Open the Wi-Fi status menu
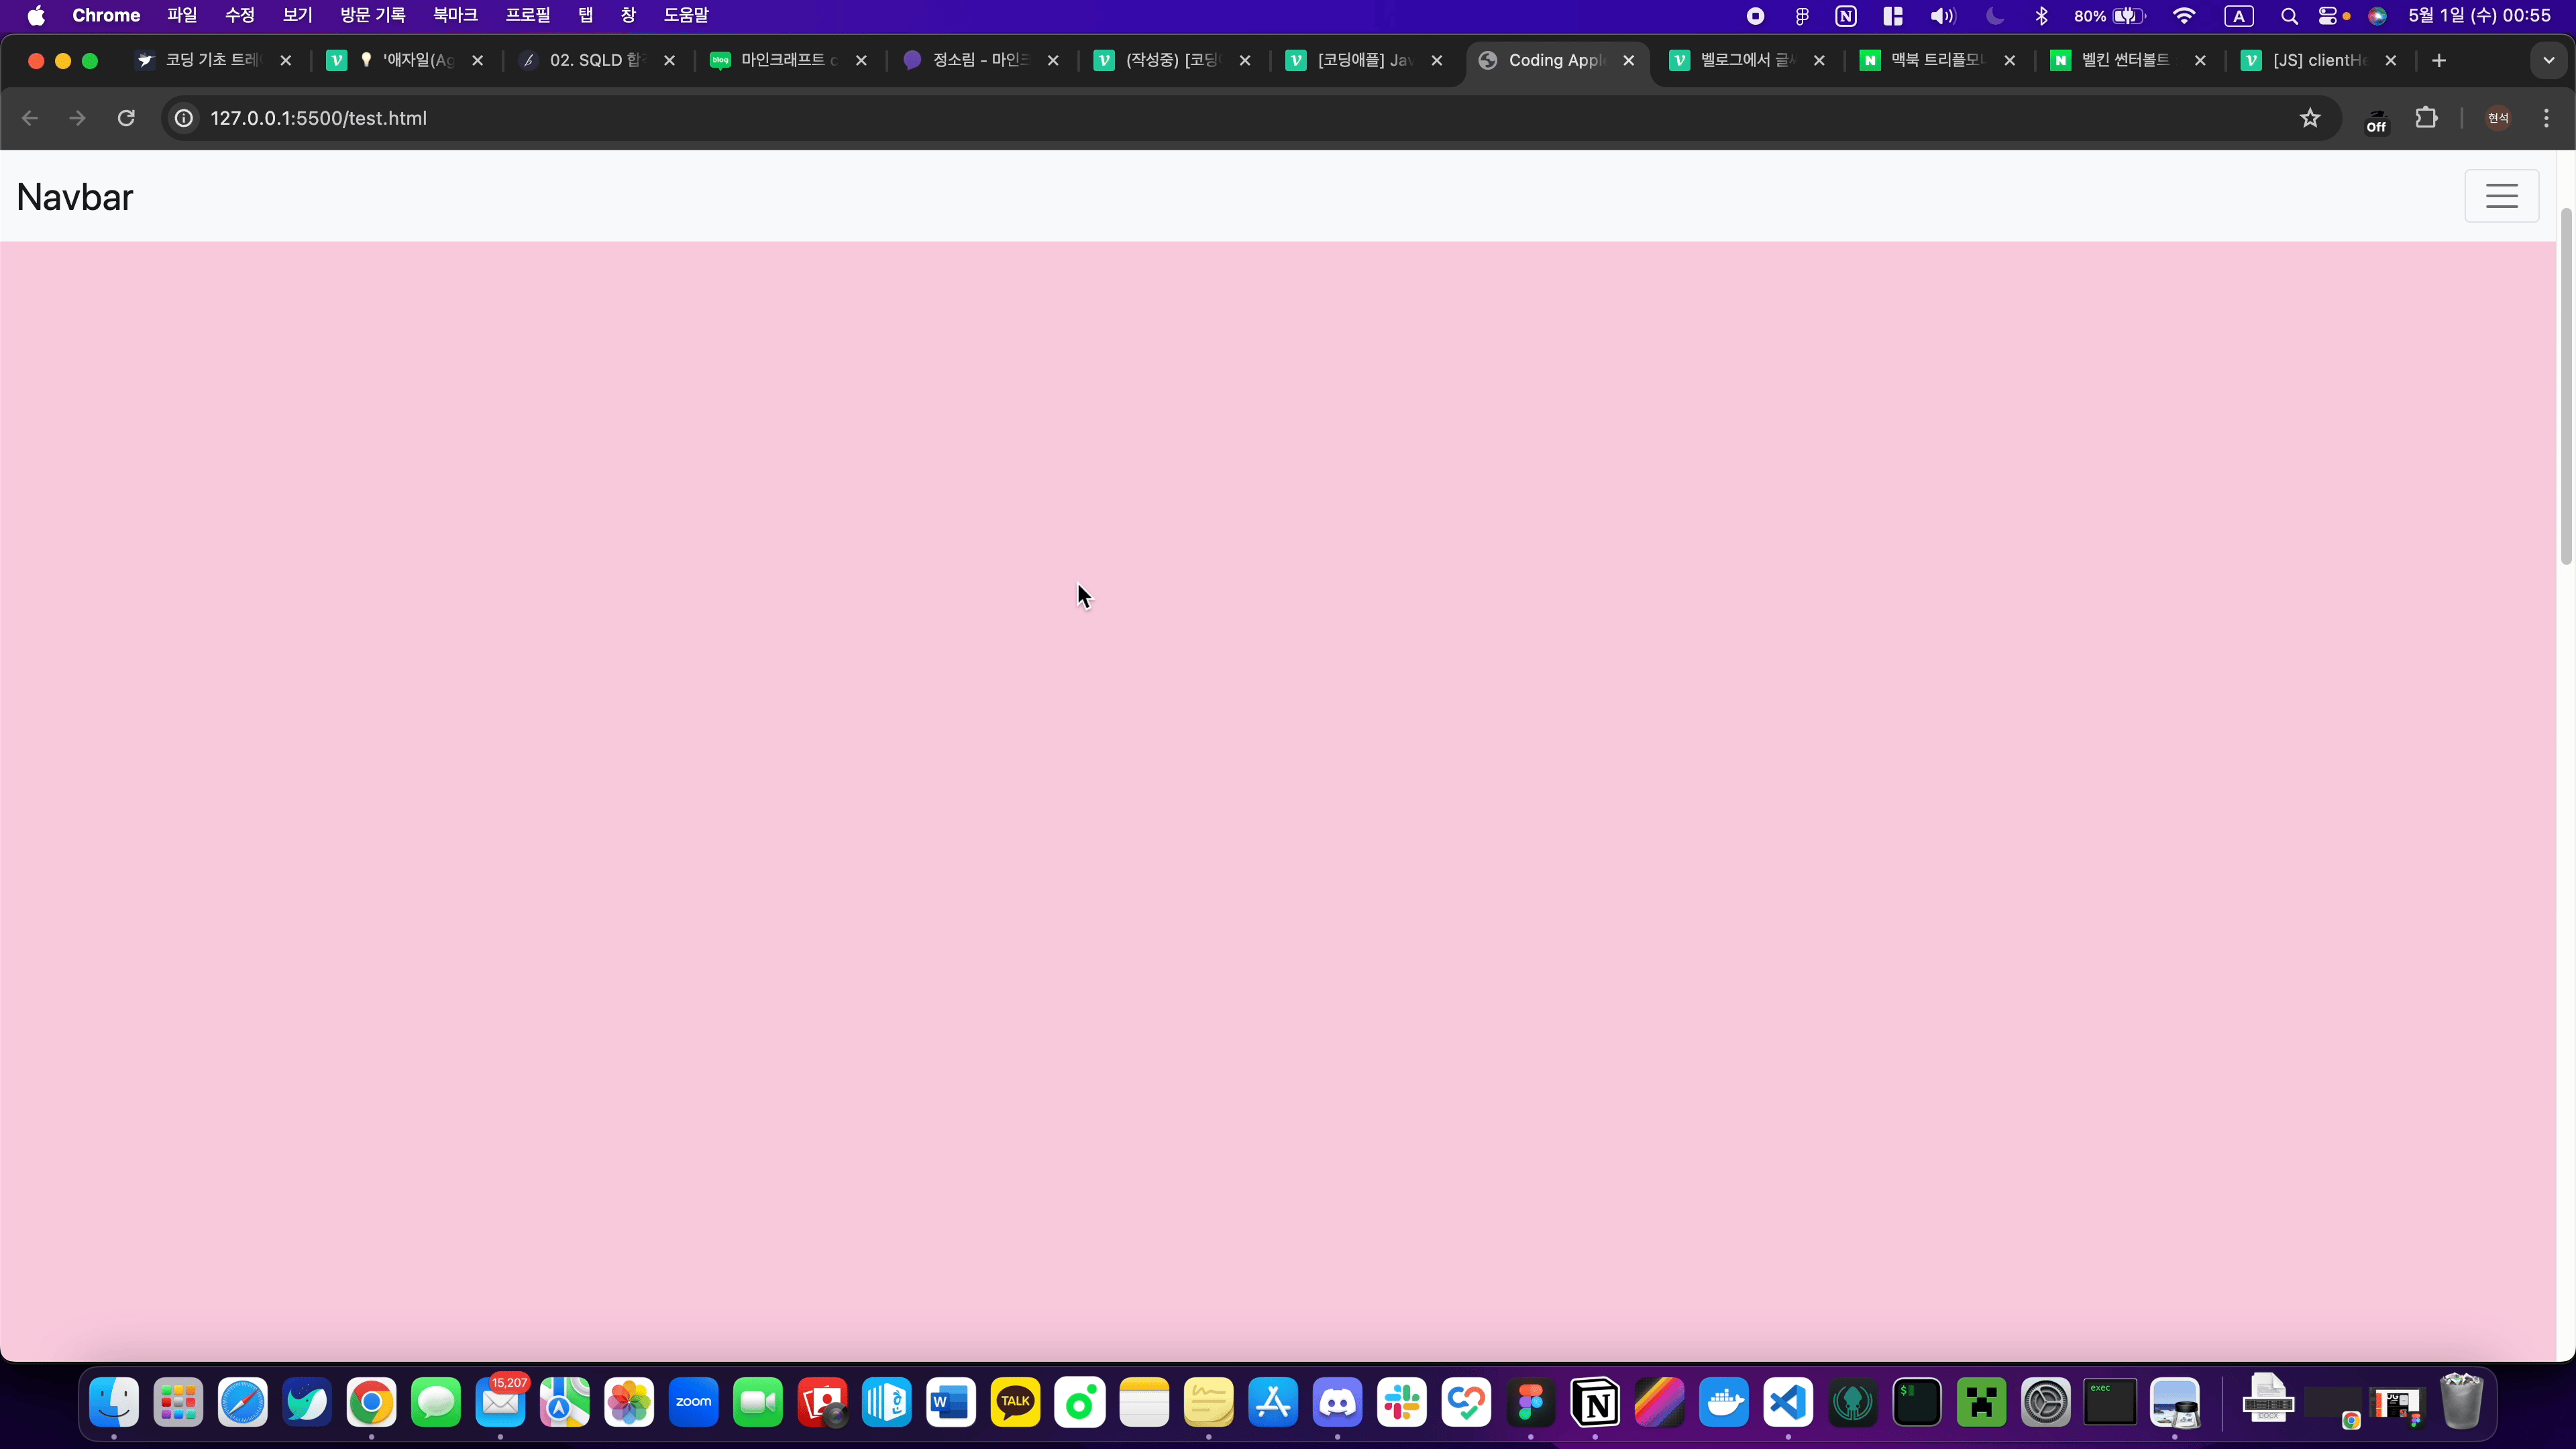2576x1449 pixels. pyautogui.click(x=2184, y=16)
